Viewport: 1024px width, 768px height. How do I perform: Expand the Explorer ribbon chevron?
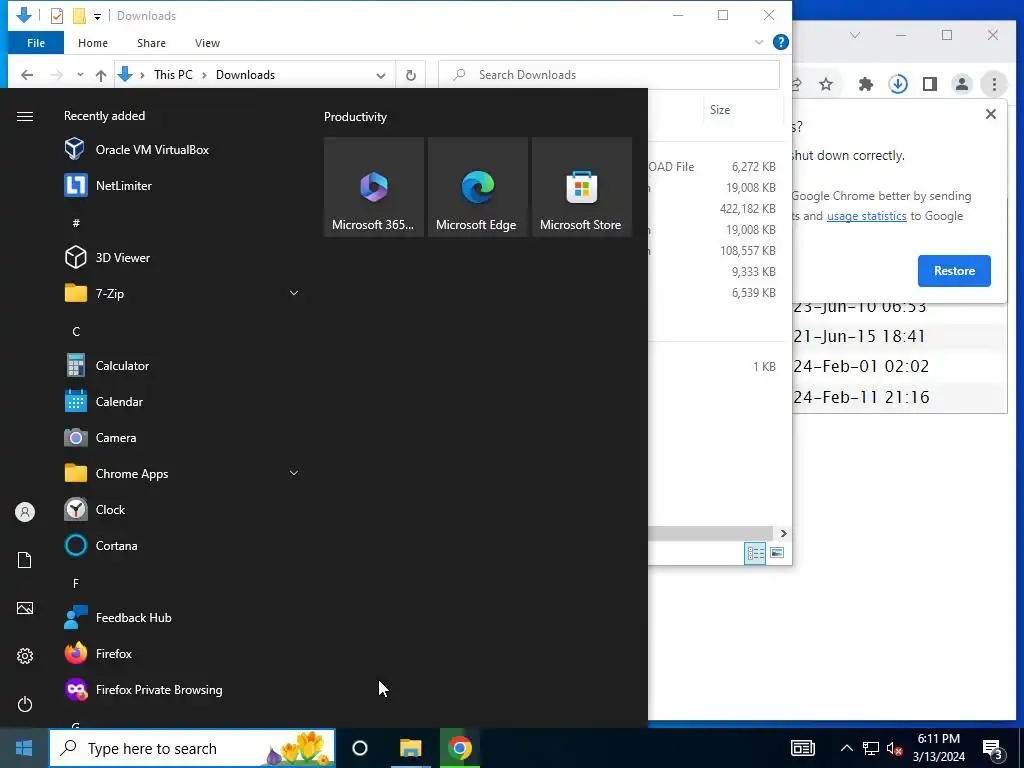(x=759, y=42)
